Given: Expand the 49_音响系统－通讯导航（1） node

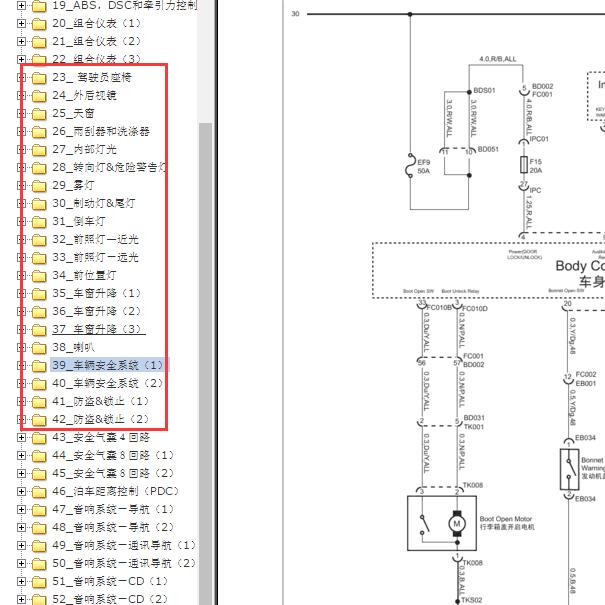Looking at the screenshot, I should click(21, 545).
